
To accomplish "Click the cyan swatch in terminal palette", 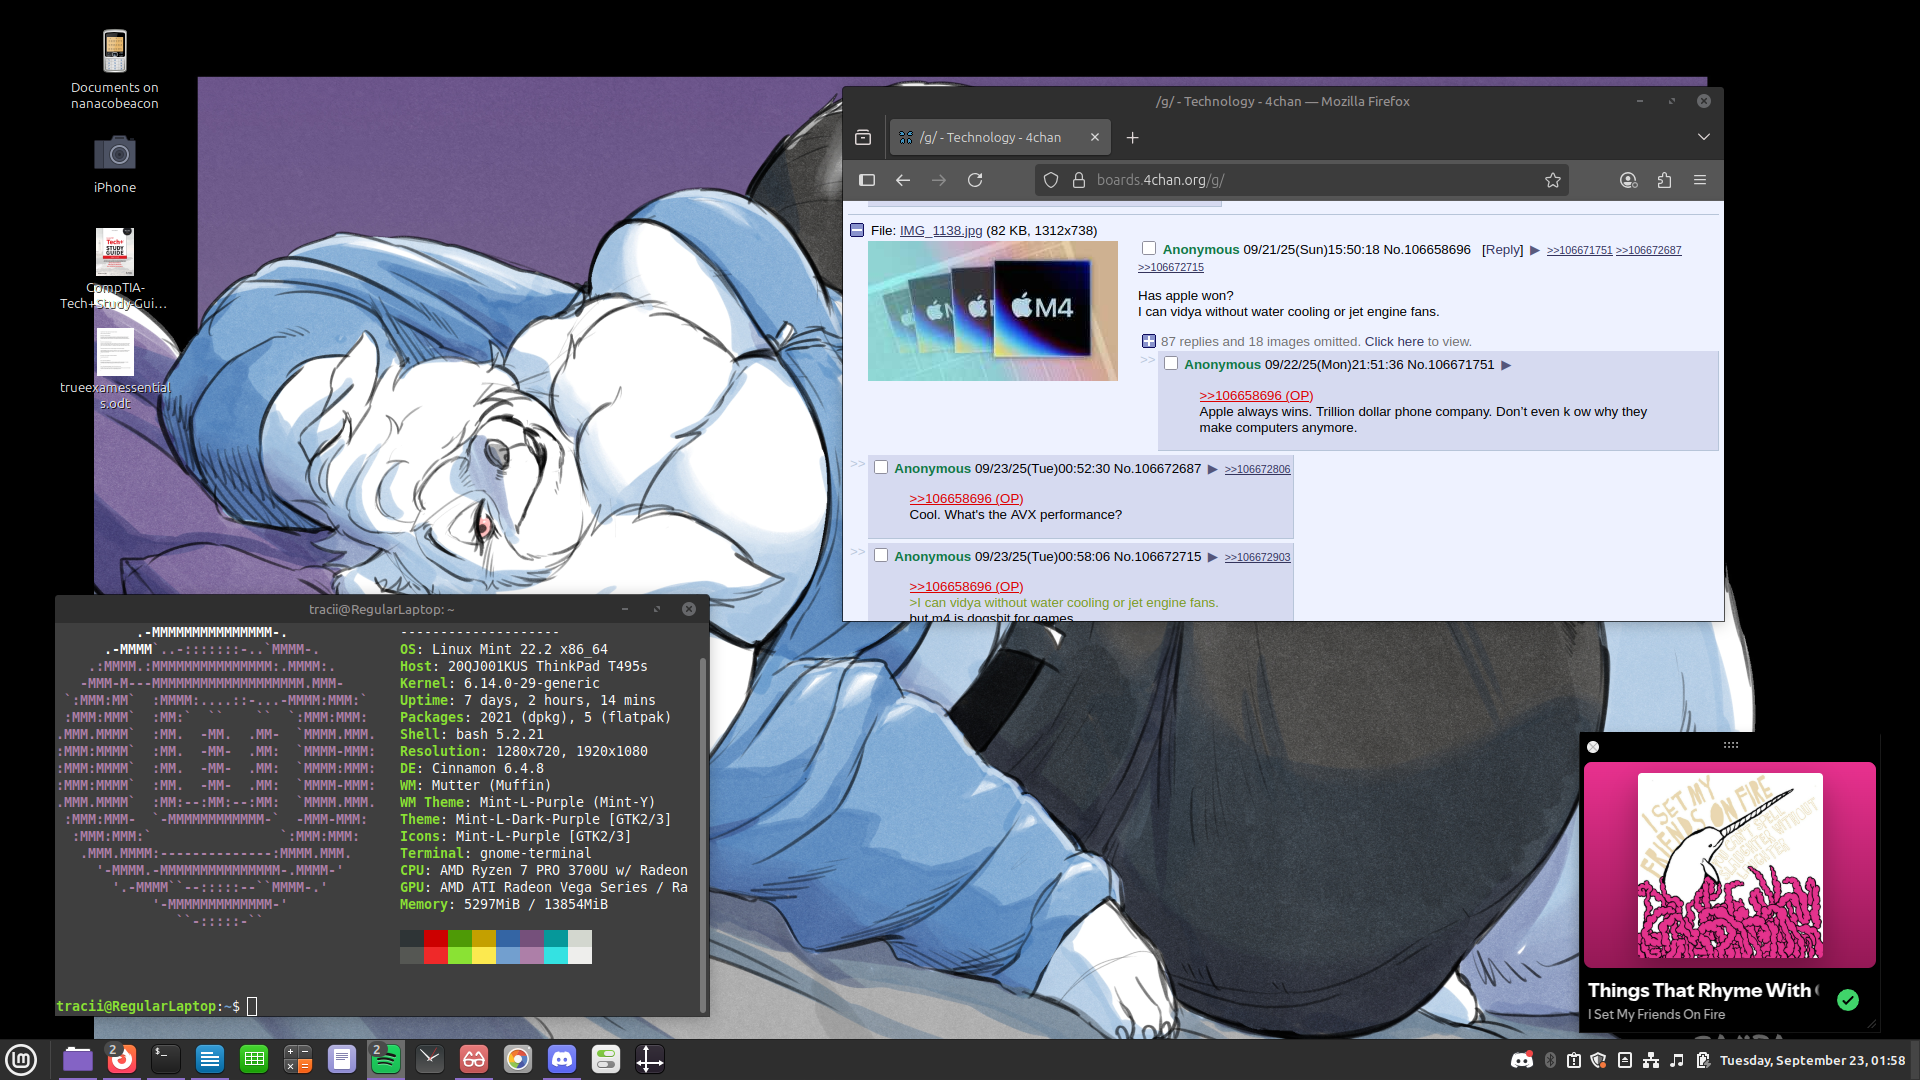I will (555, 938).
